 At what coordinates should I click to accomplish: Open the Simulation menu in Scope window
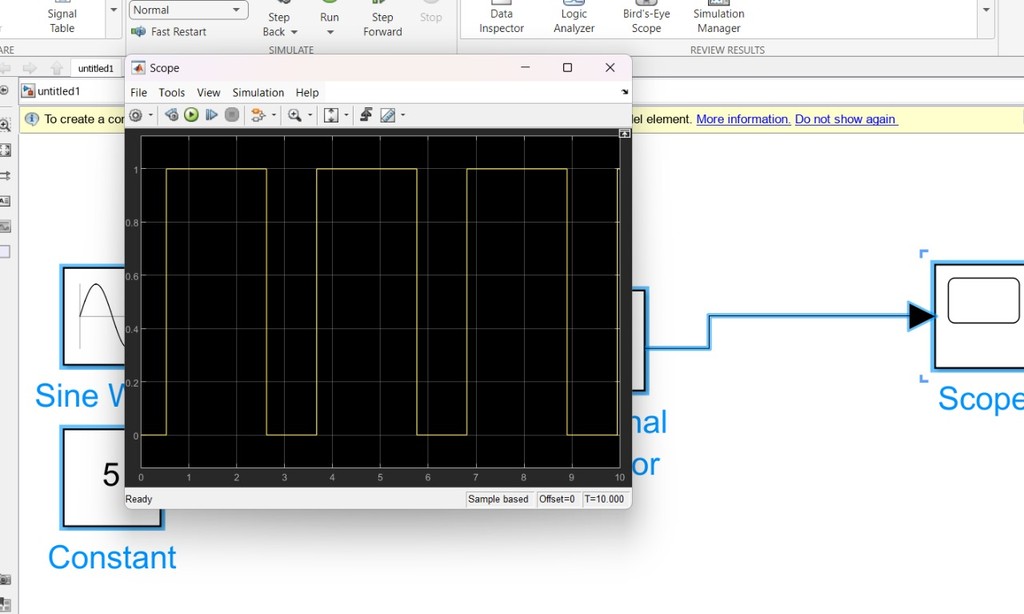[258, 93]
